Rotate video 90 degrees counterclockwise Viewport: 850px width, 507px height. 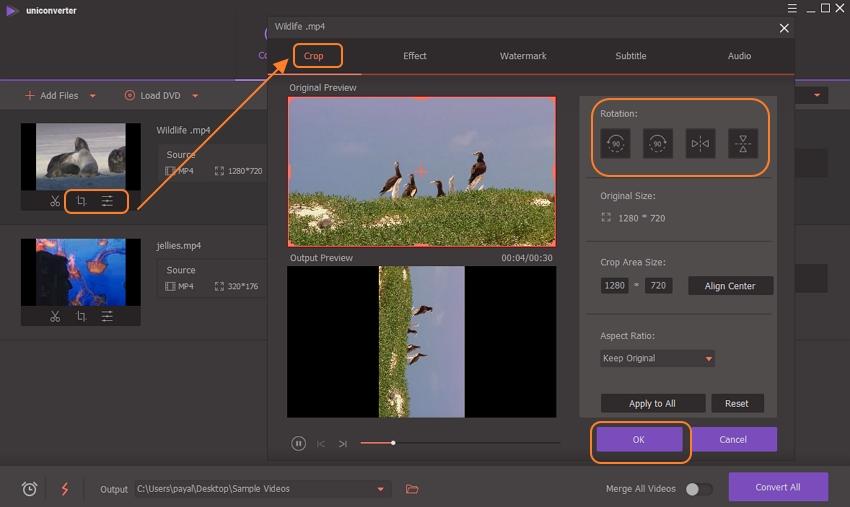[616, 144]
